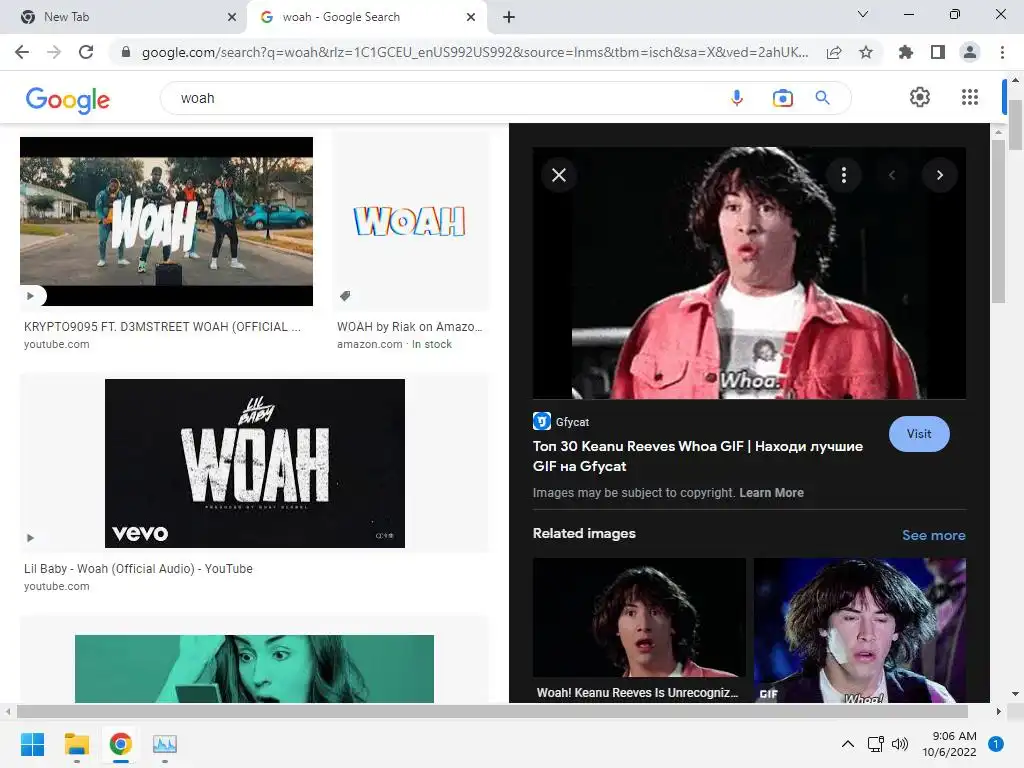Open Chrome extensions puzzle icon
Screen dimensions: 1024x768
click(906, 52)
